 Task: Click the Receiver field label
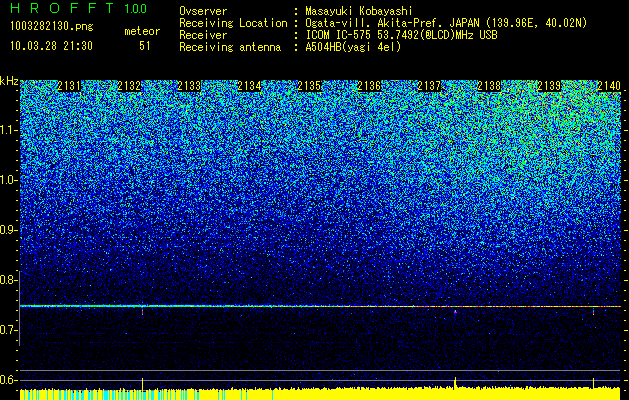click(x=203, y=35)
